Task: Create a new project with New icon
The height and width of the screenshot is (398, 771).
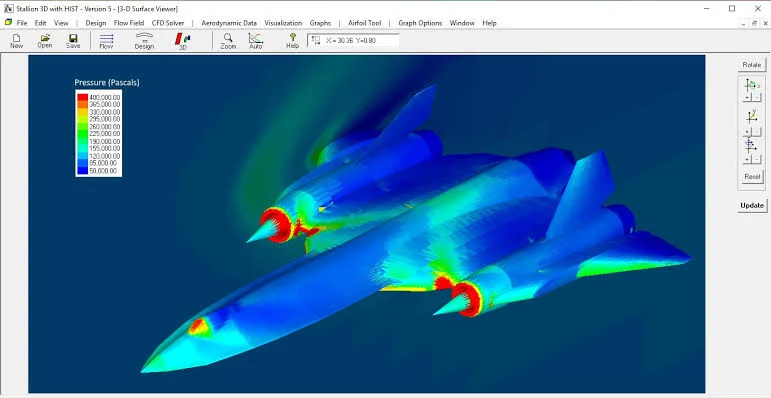Action: pyautogui.click(x=16, y=41)
